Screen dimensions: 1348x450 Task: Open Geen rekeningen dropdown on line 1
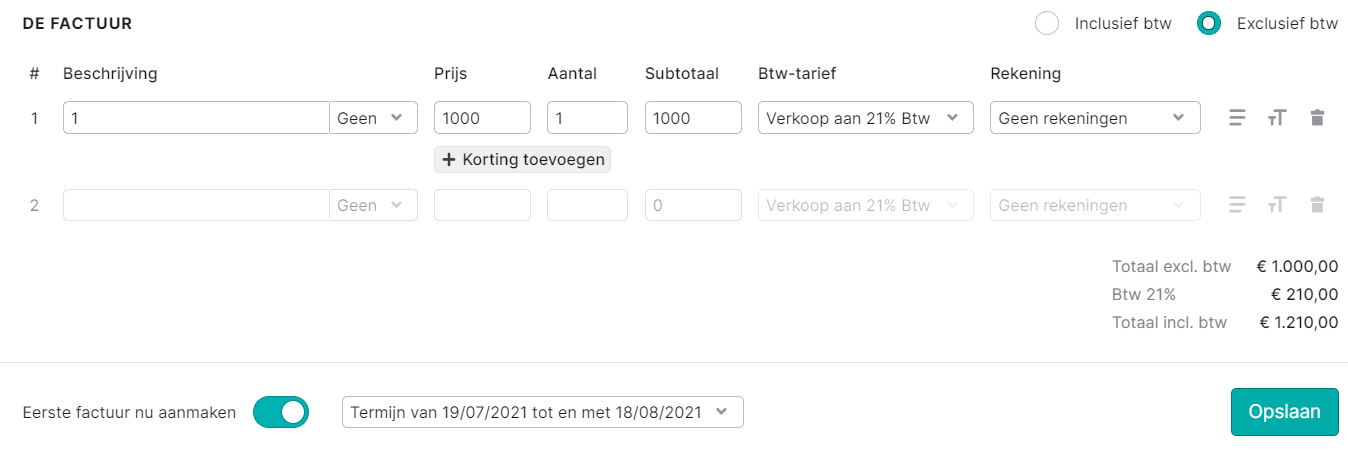tap(1095, 118)
